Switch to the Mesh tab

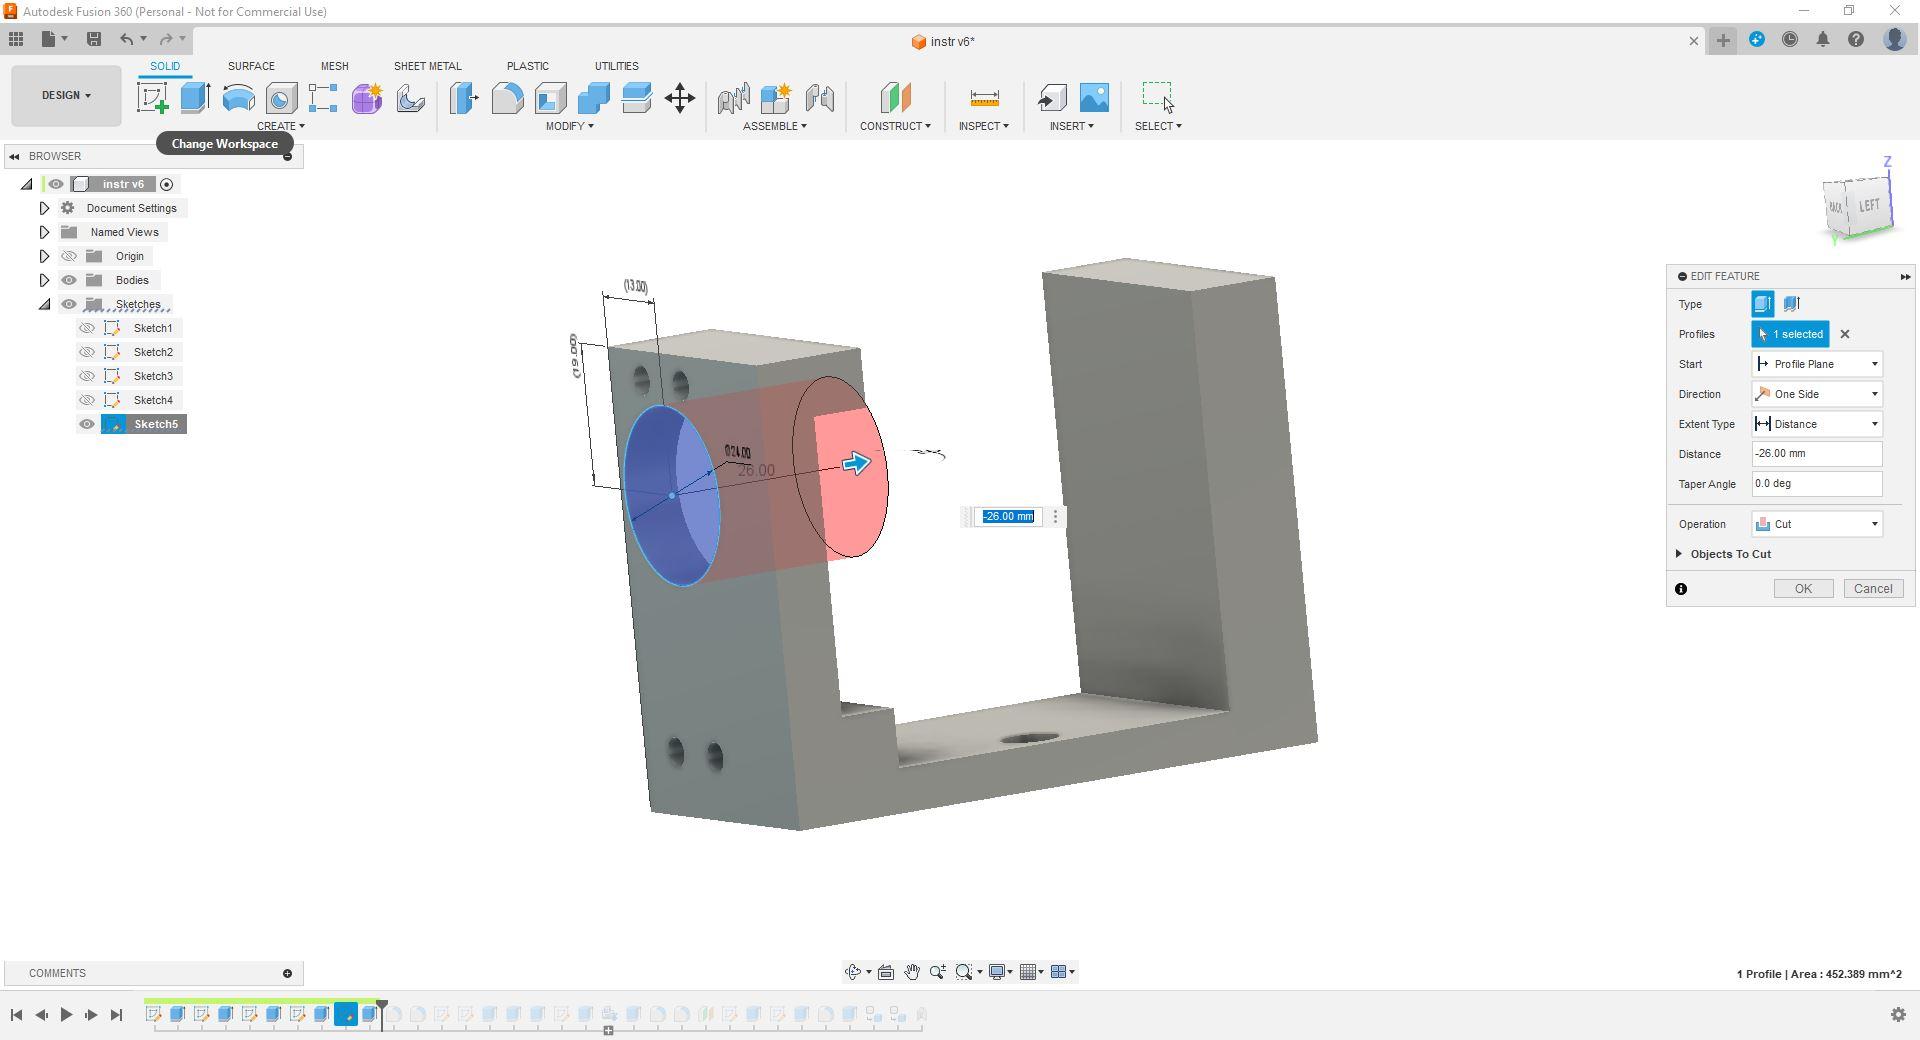[x=334, y=66]
